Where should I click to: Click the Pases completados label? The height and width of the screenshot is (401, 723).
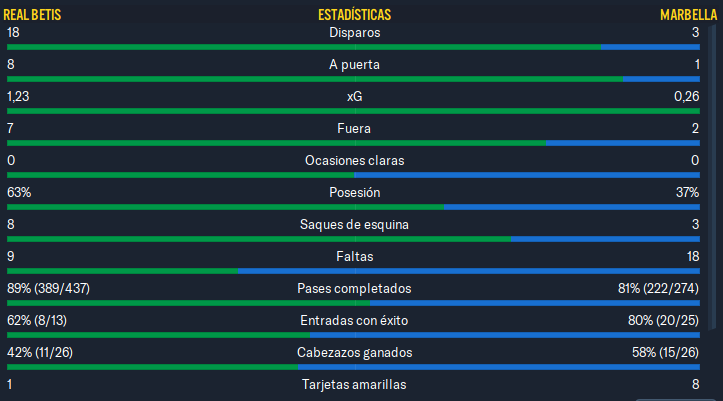coord(354,289)
